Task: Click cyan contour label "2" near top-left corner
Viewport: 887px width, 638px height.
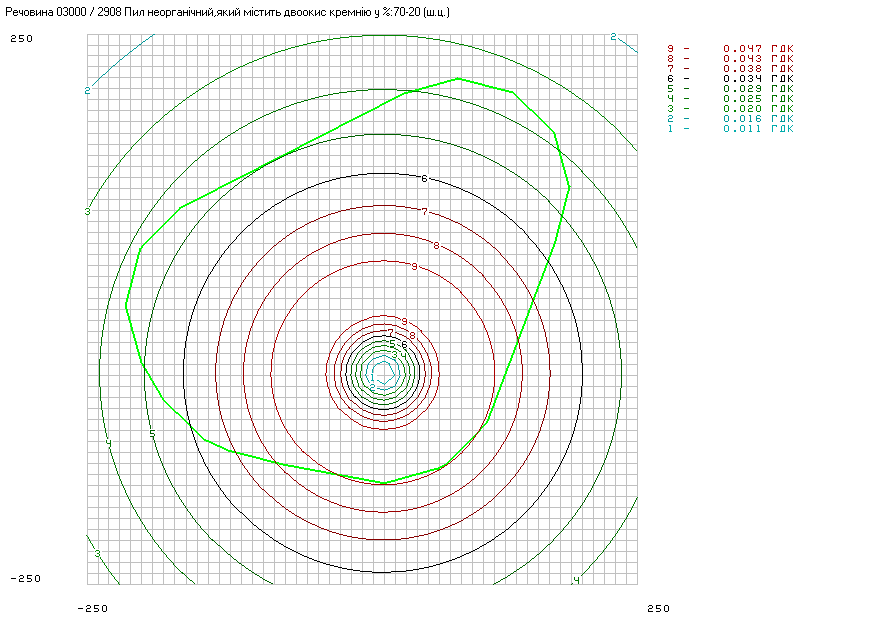Action: pos(87,90)
